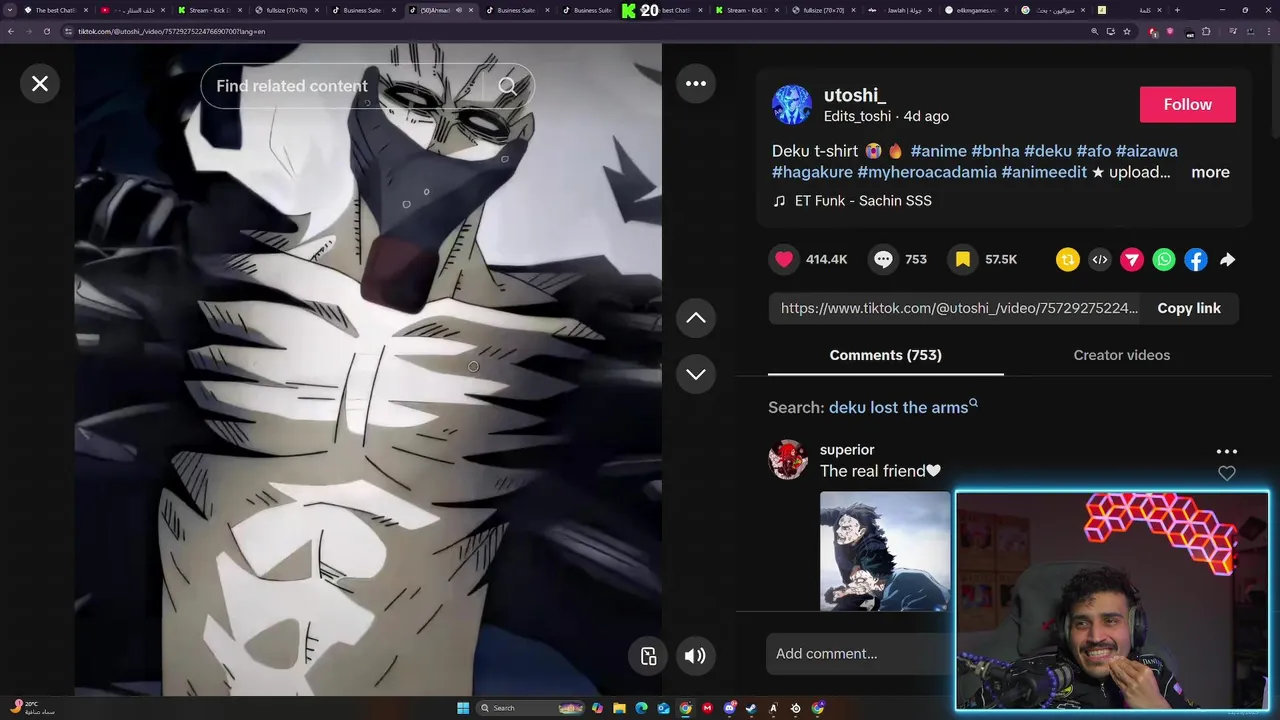Open the #bnha hashtag
1280x720 pixels.
click(995, 151)
